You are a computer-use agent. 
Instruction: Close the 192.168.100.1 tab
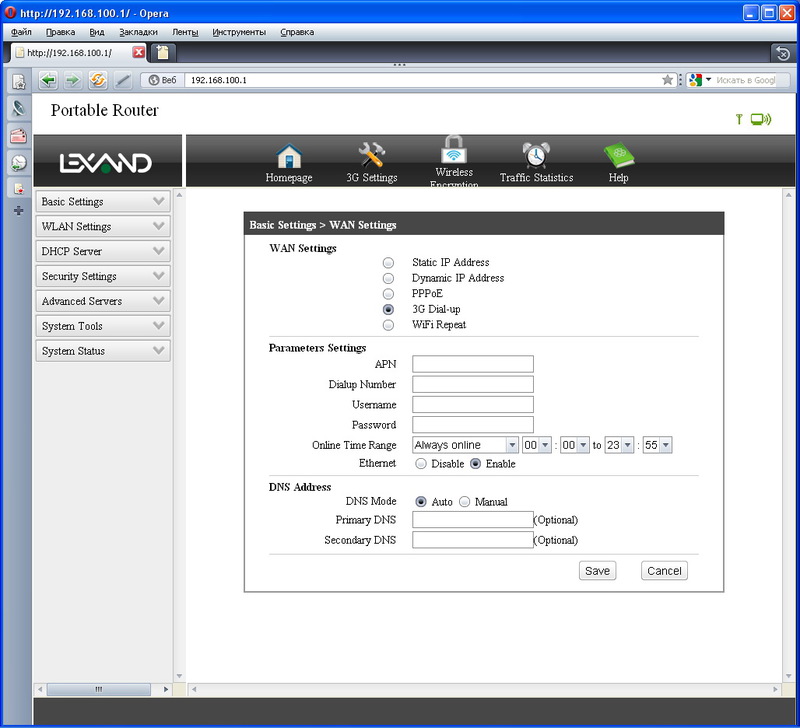click(x=138, y=52)
